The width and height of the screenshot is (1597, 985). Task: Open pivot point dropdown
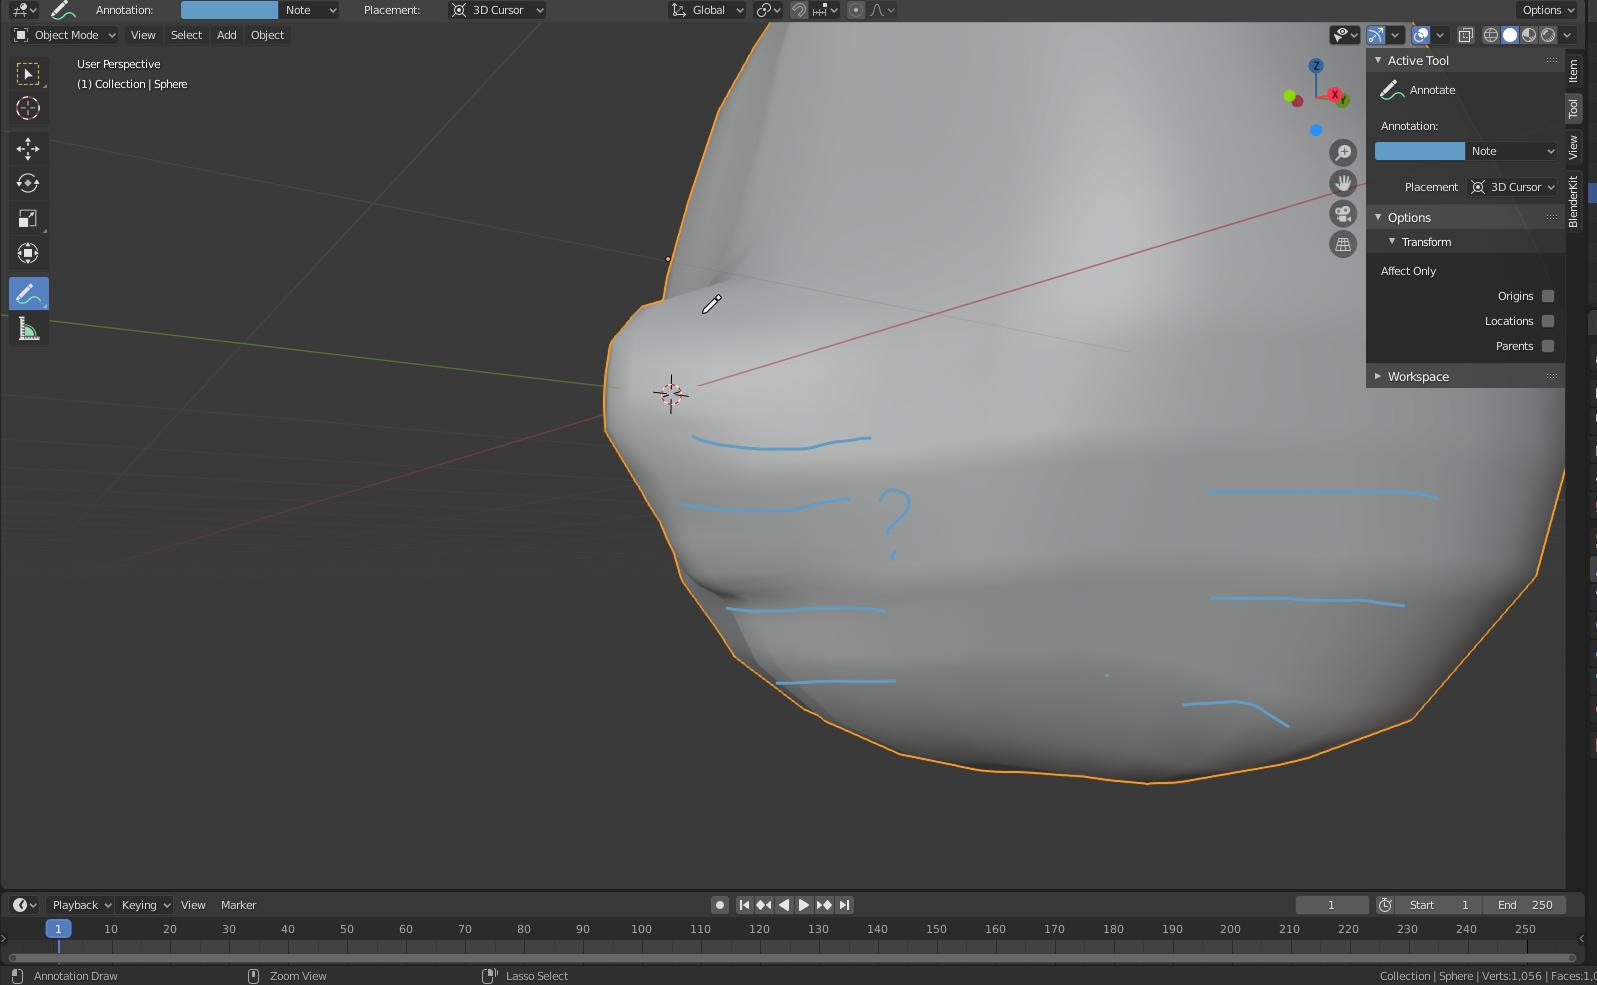(x=768, y=10)
